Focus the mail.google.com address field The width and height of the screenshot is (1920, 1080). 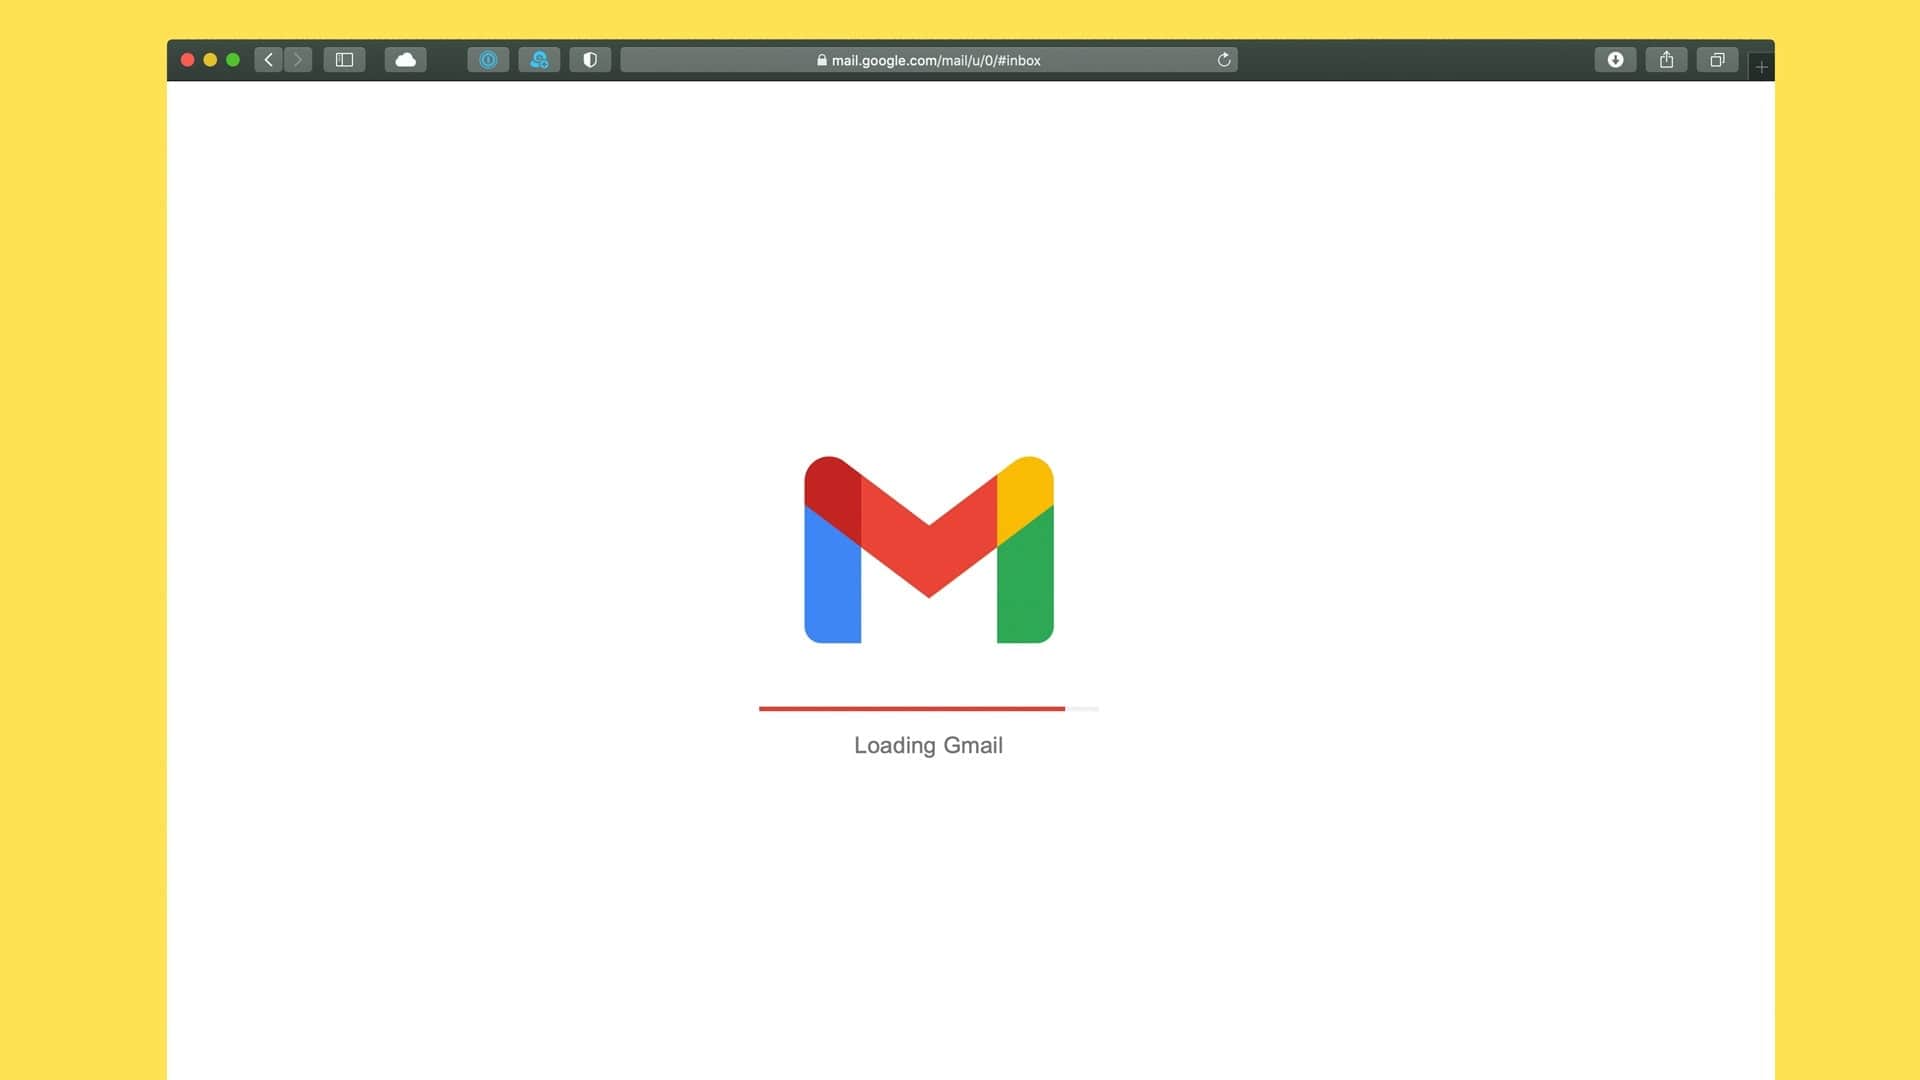pos(929,60)
